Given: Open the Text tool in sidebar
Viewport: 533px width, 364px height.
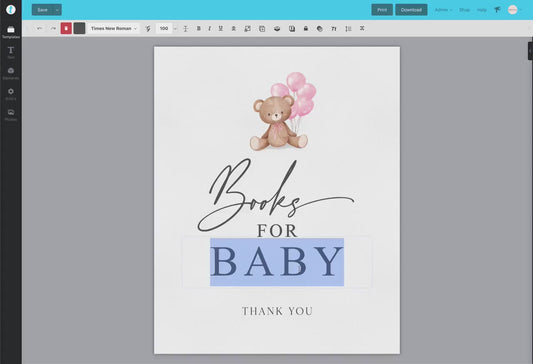Looking at the screenshot, I should point(11,53).
